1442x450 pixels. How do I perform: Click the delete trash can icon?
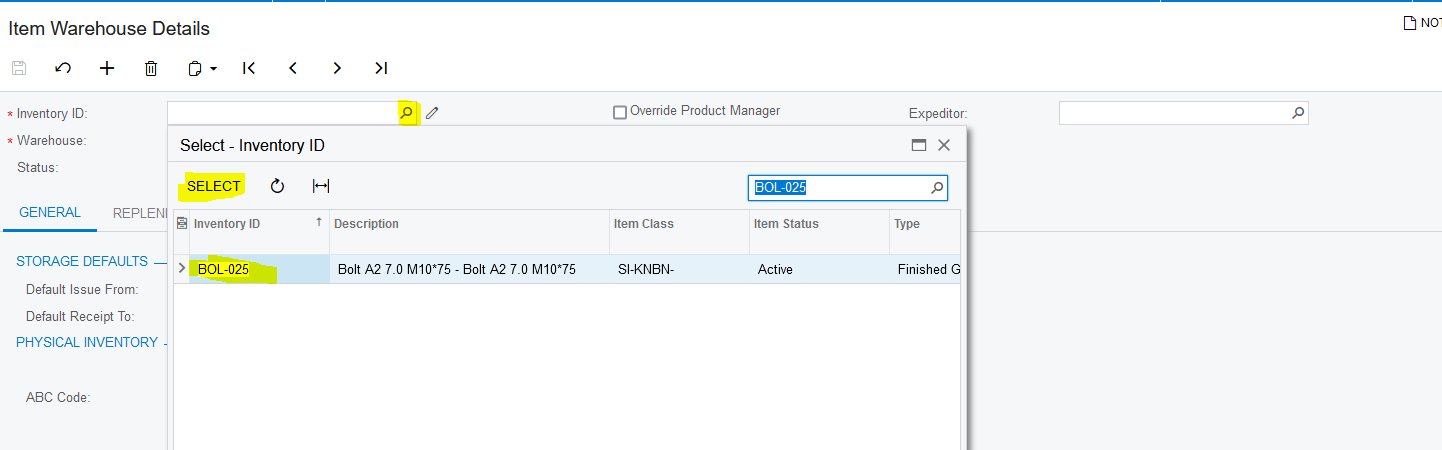[x=151, y=68]
